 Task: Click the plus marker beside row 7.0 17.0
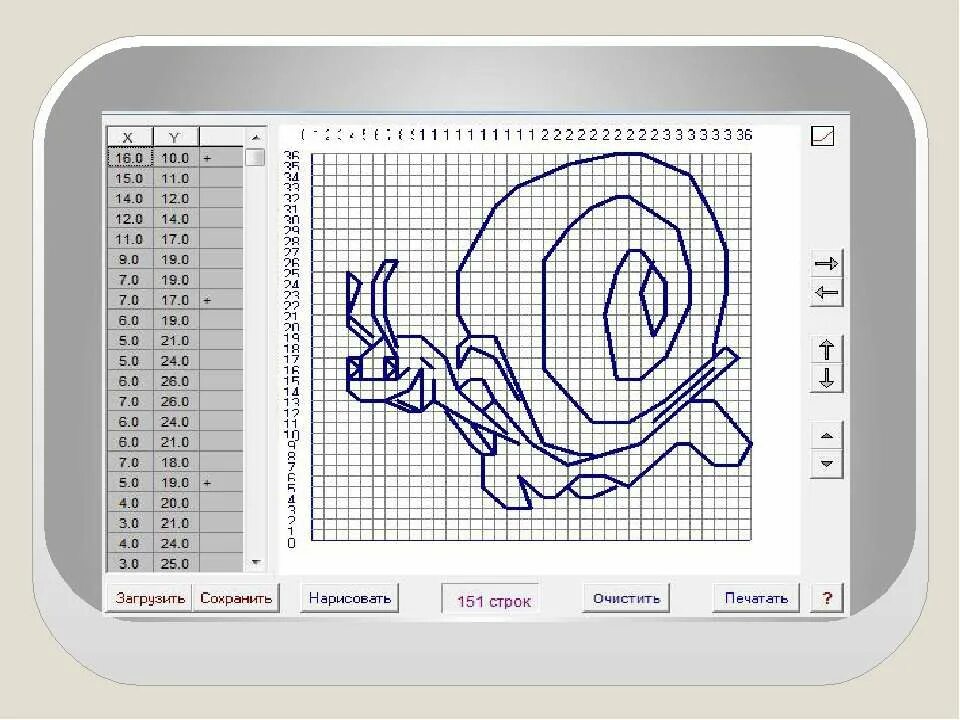pyautogui.click(x=208, y=300)
